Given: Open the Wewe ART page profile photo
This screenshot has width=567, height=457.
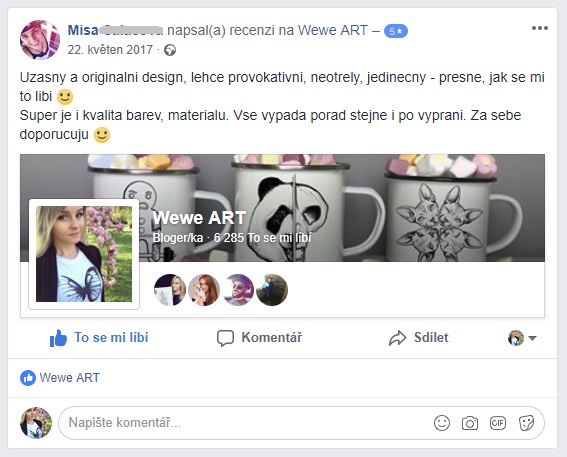Looking at the screenshot, I should [84, 254].
